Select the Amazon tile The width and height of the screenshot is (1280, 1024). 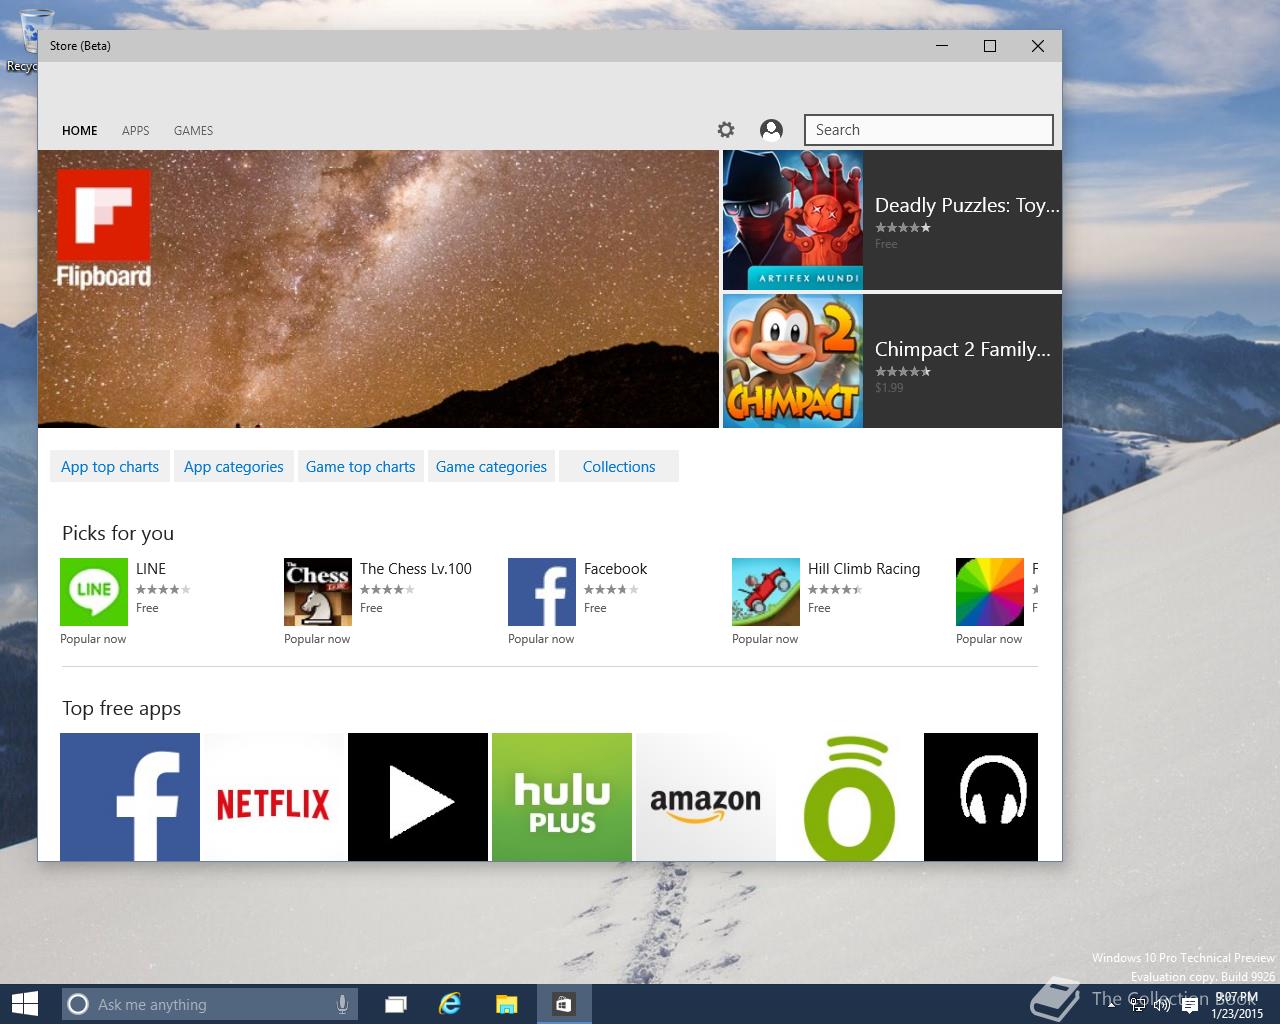706,797
